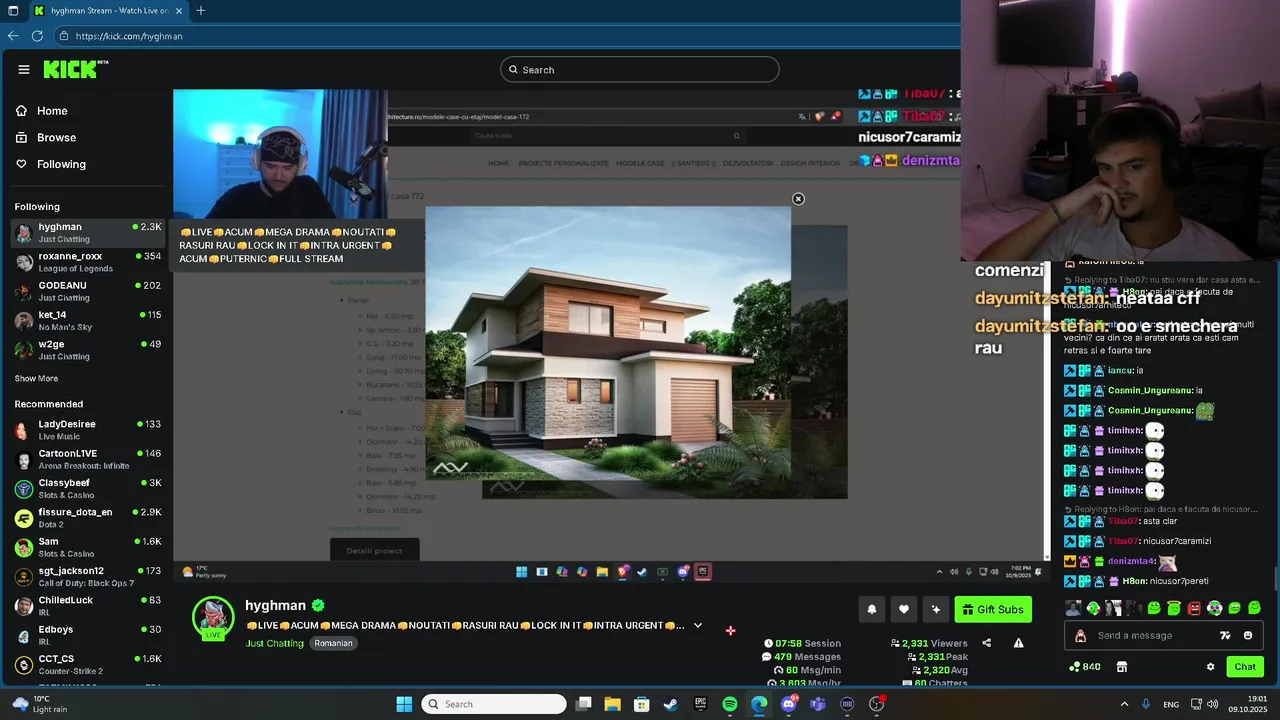The width and height of the screenshot is (1280, 720).
Task: Click the Gift Subs button
Action: coord(993,609)
